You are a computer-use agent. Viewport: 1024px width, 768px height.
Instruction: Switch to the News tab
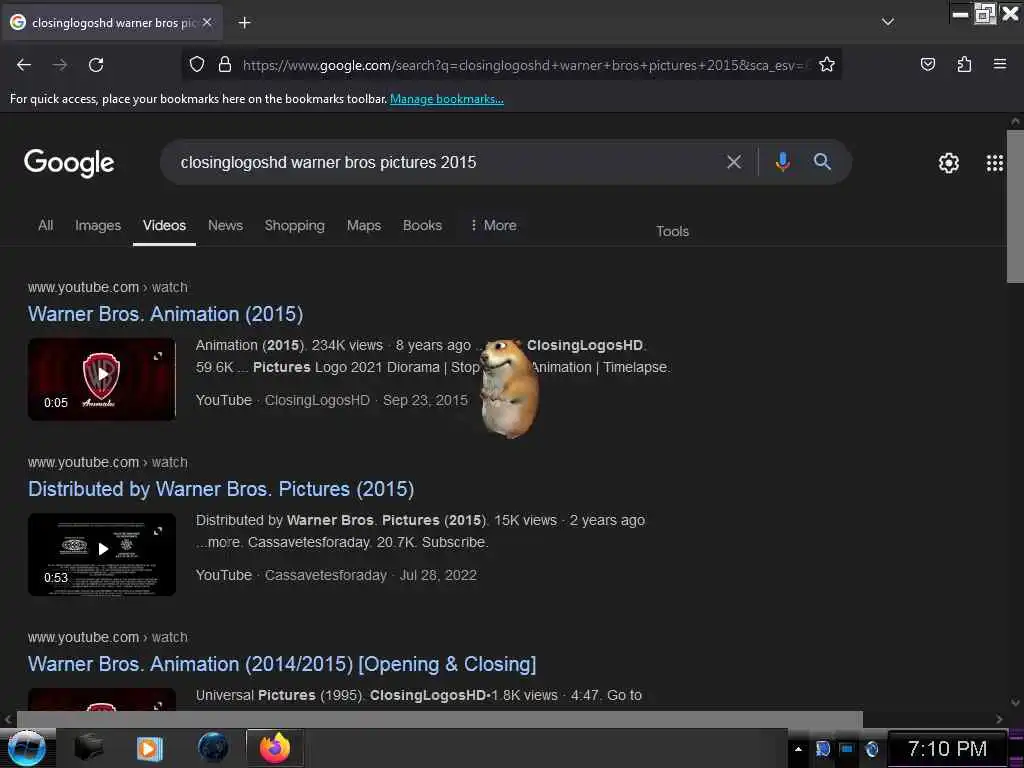225,225
